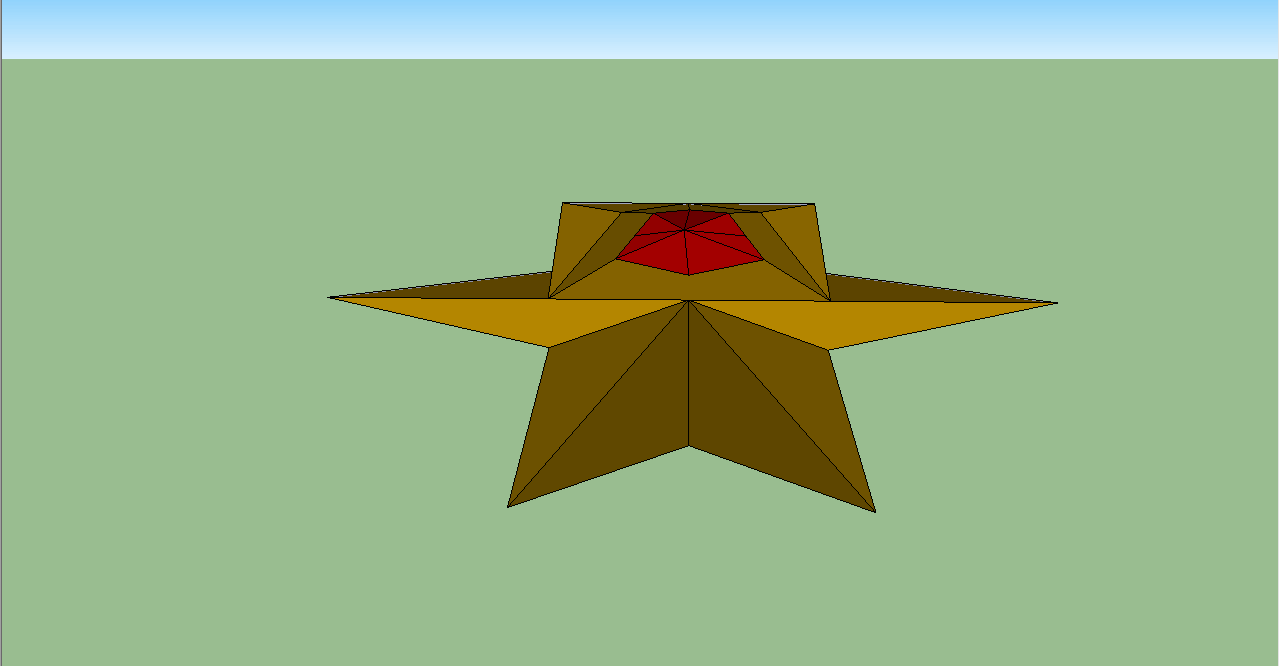Click the lowest vertex of the red pentagon

[x=689, y=275]
